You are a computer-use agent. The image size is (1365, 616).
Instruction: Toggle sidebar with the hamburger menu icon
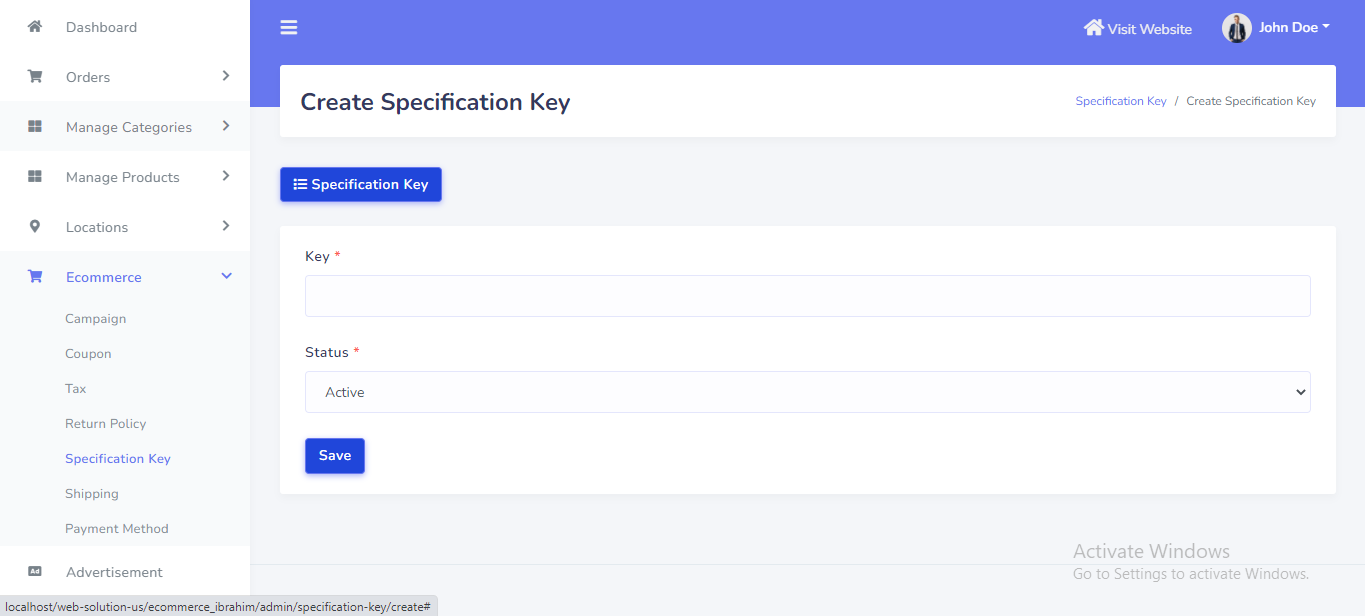tap(289, 28)
